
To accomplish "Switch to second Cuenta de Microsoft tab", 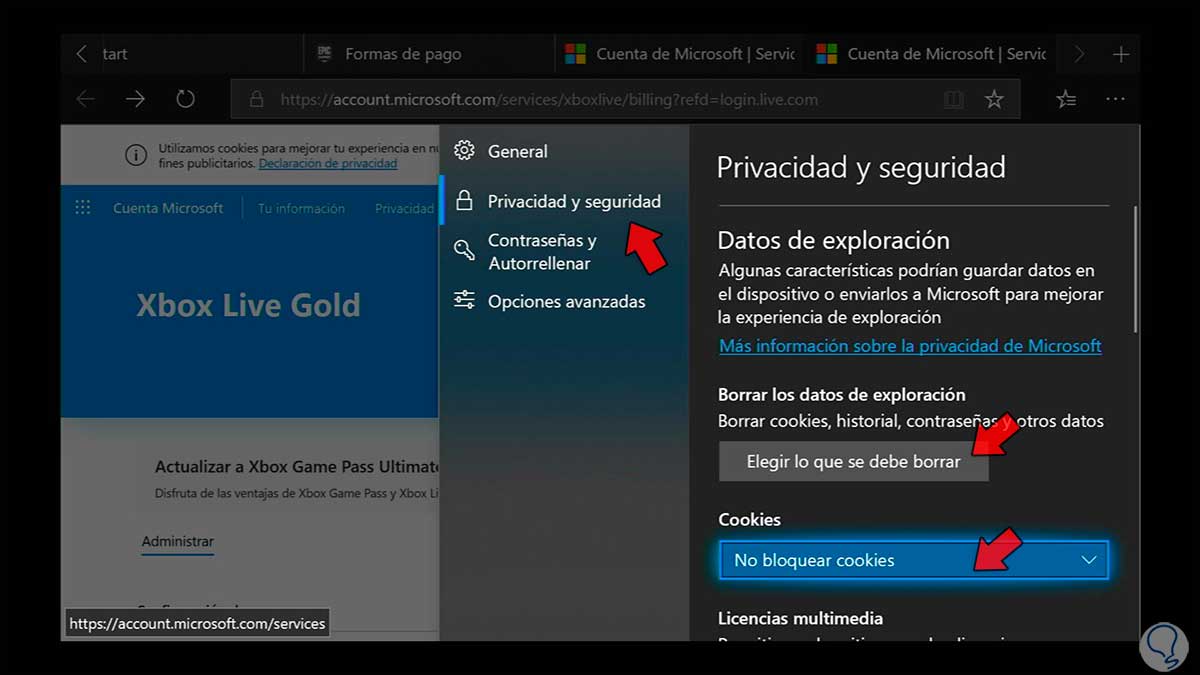I will tap(931, 54).
